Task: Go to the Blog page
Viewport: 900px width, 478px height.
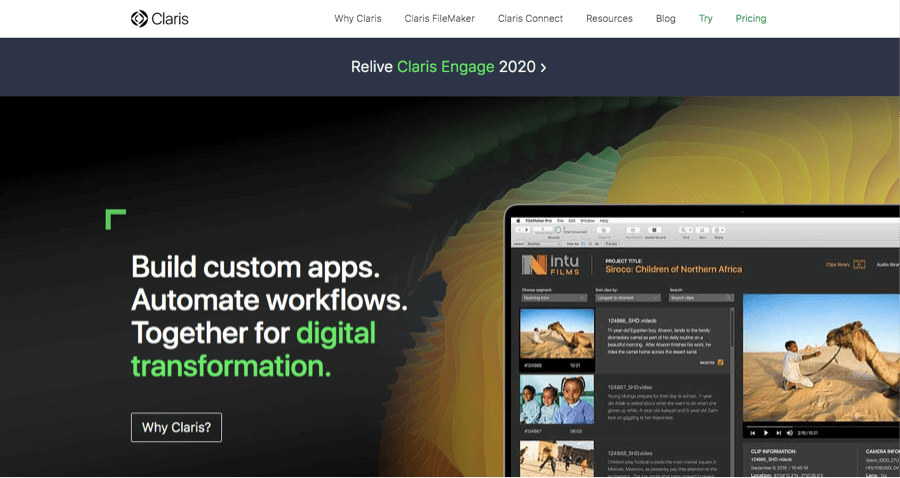Action: 666,18
